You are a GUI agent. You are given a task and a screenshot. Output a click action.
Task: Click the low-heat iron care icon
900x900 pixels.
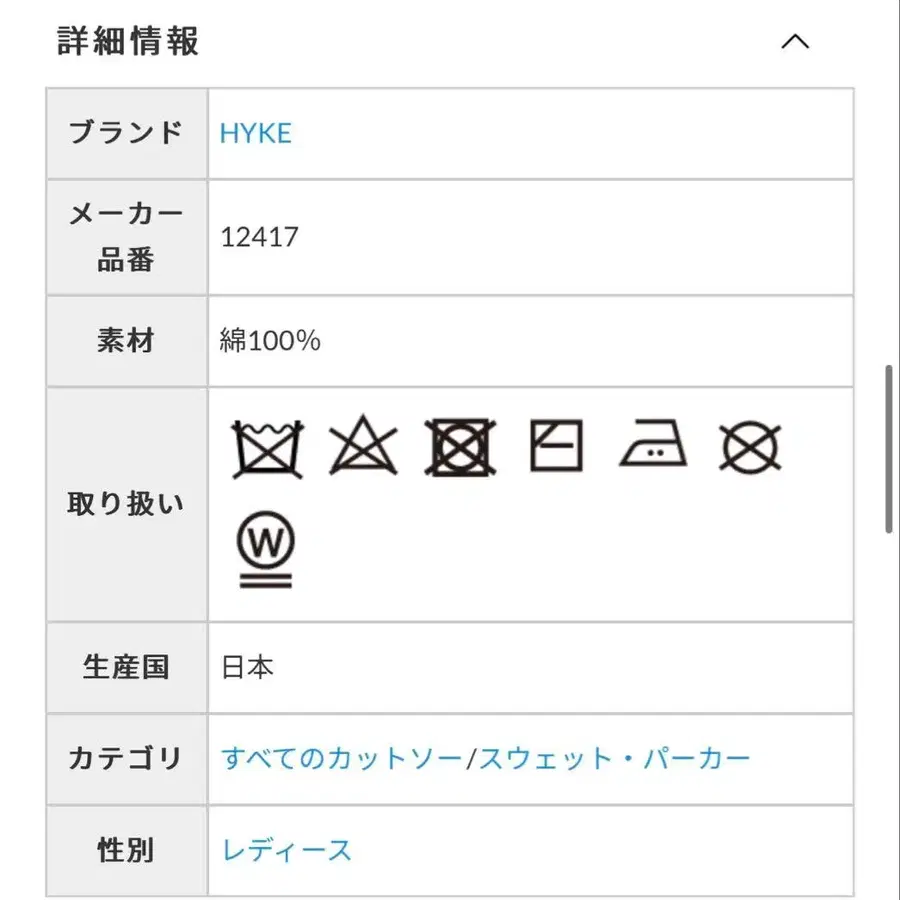pos(653,447)
